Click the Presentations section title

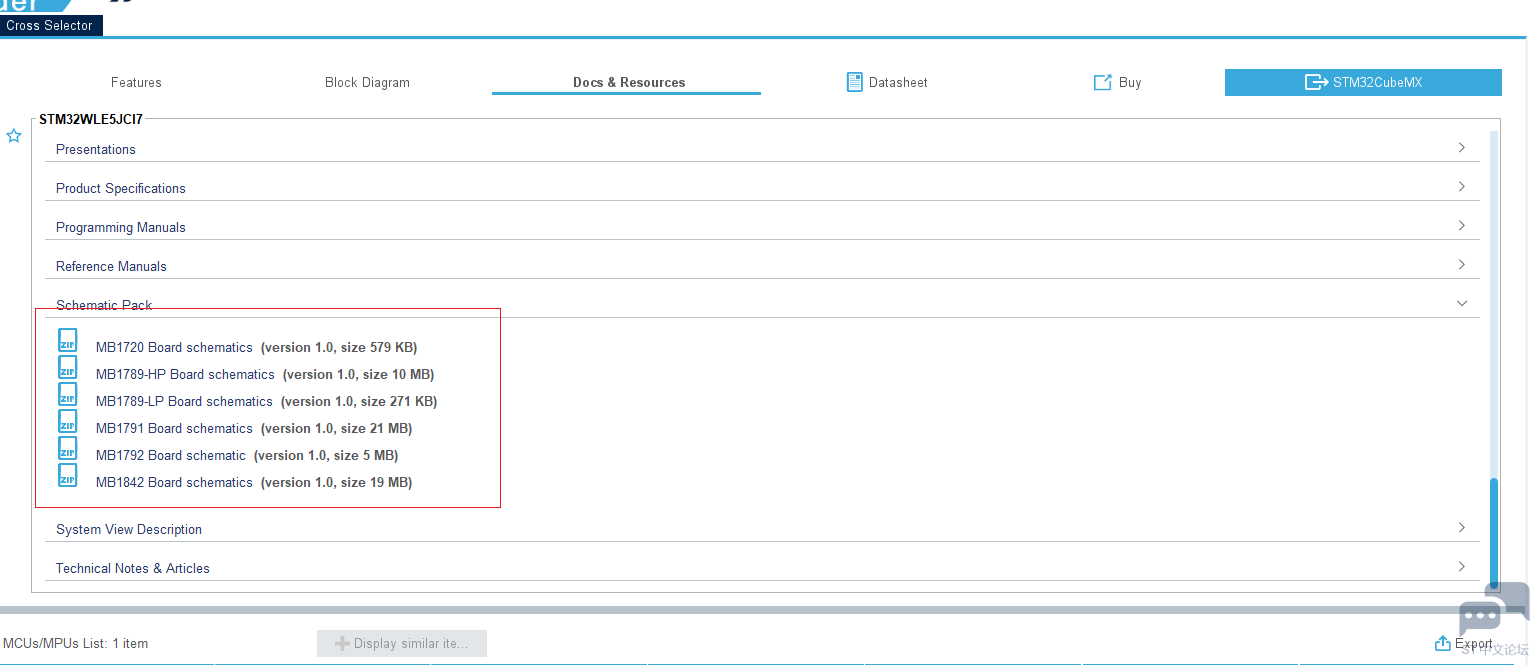click(96, 149)
